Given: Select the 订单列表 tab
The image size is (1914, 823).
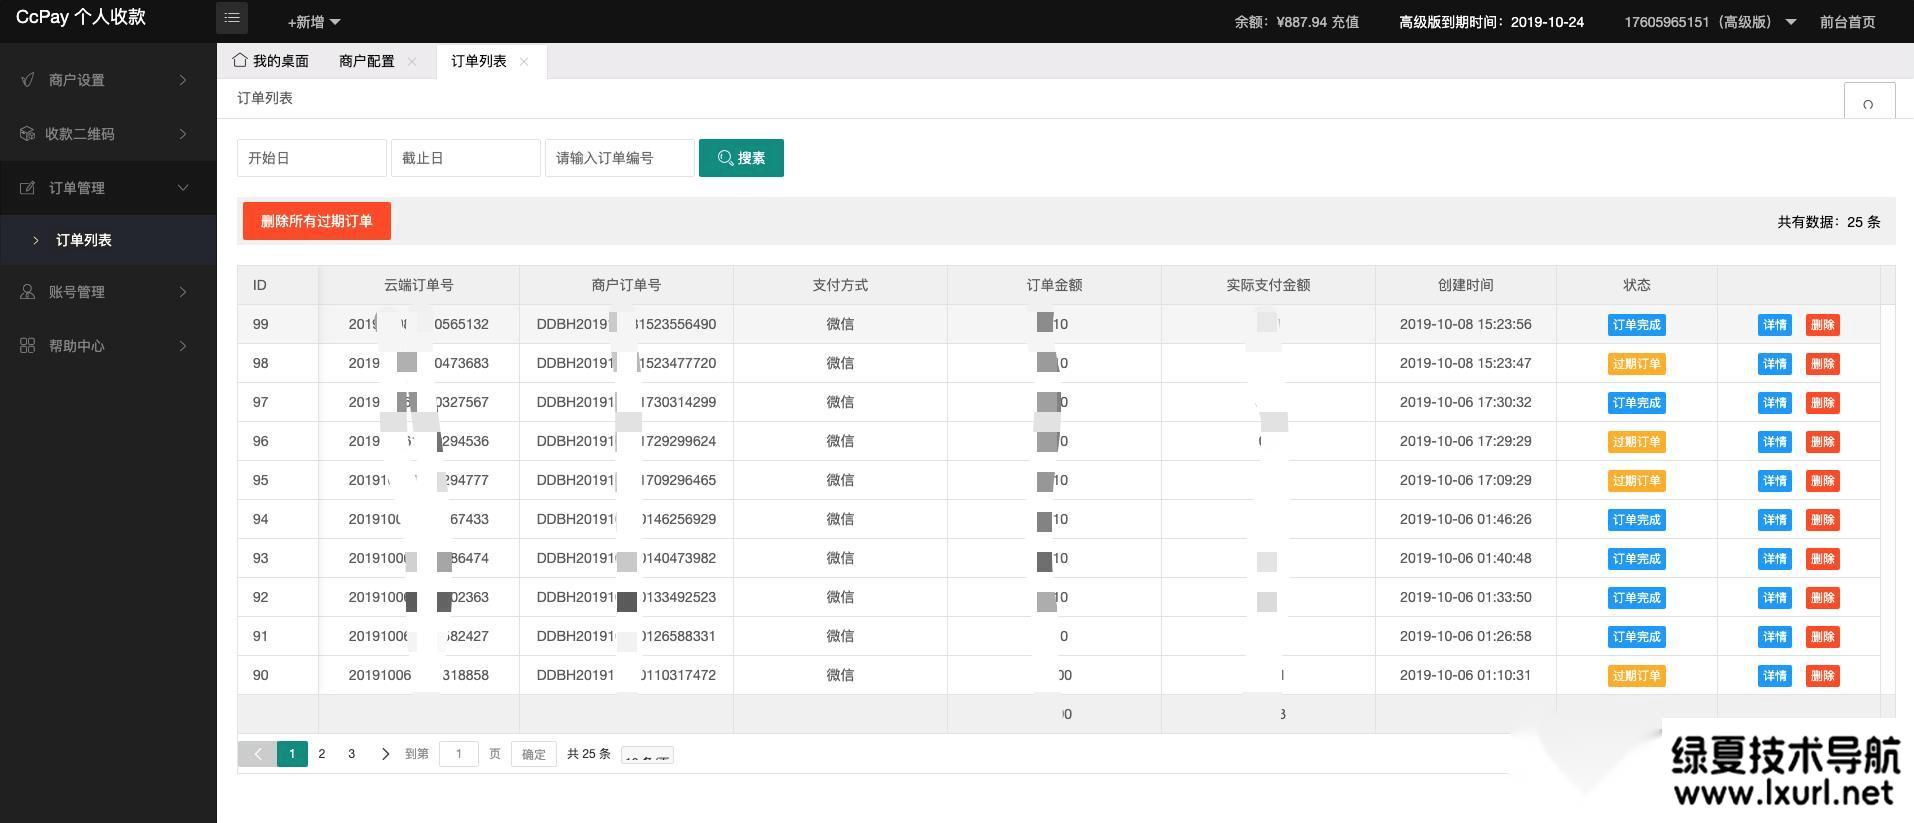Looking at the screenshot, I should [x=479, y=61].
